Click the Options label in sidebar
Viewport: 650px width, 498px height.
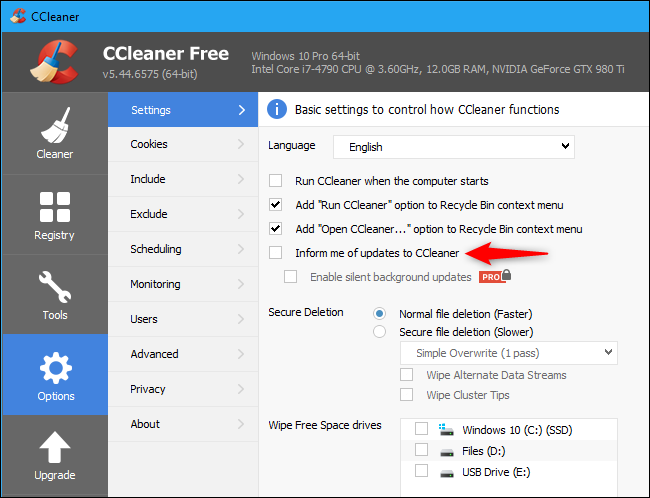click(56, 396)
